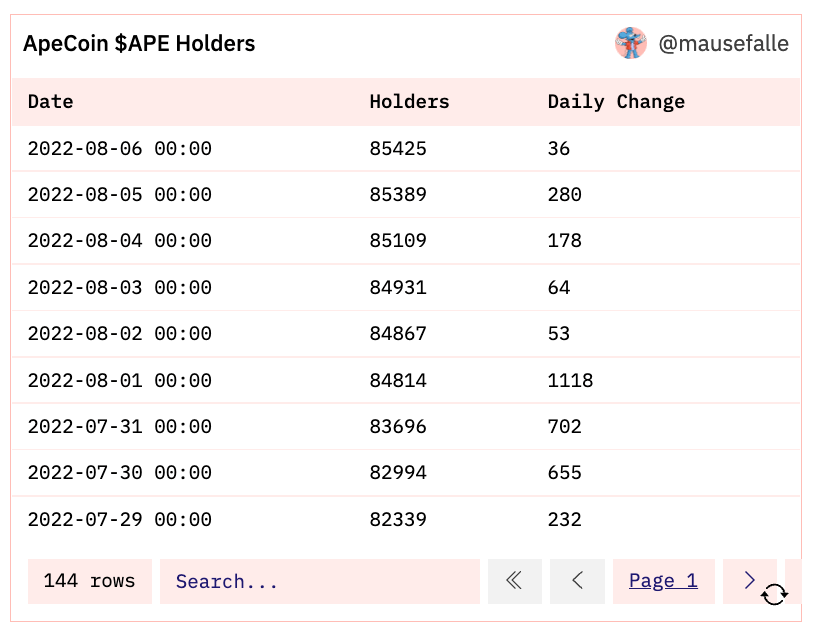Viewport: 820px width, 634px height.
Task: Click the Search input field
Action: coord(319,581)
